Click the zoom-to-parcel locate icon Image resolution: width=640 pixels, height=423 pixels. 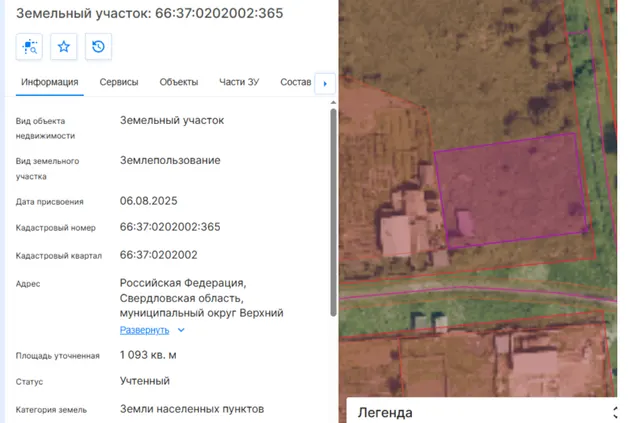(29, 47)
